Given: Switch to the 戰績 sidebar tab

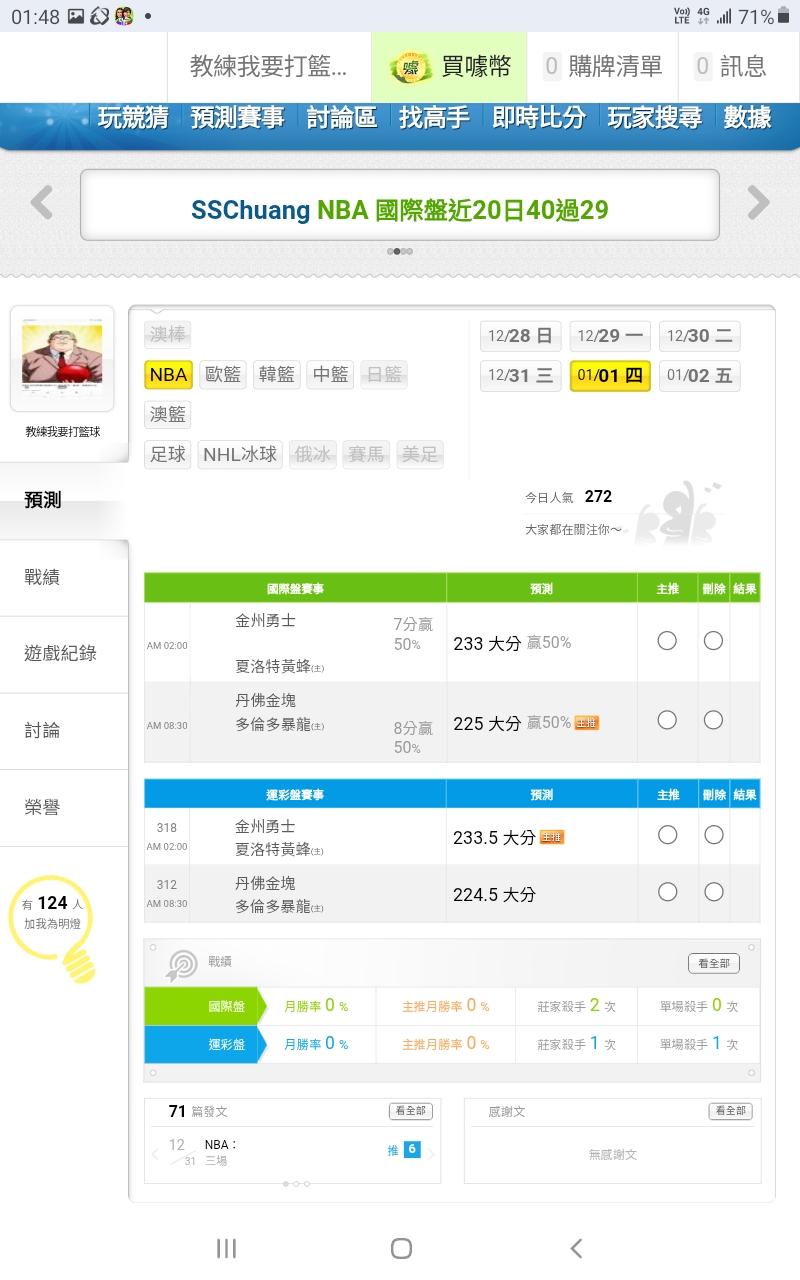Looking at the screenshot, I should (x=43, y=577).
